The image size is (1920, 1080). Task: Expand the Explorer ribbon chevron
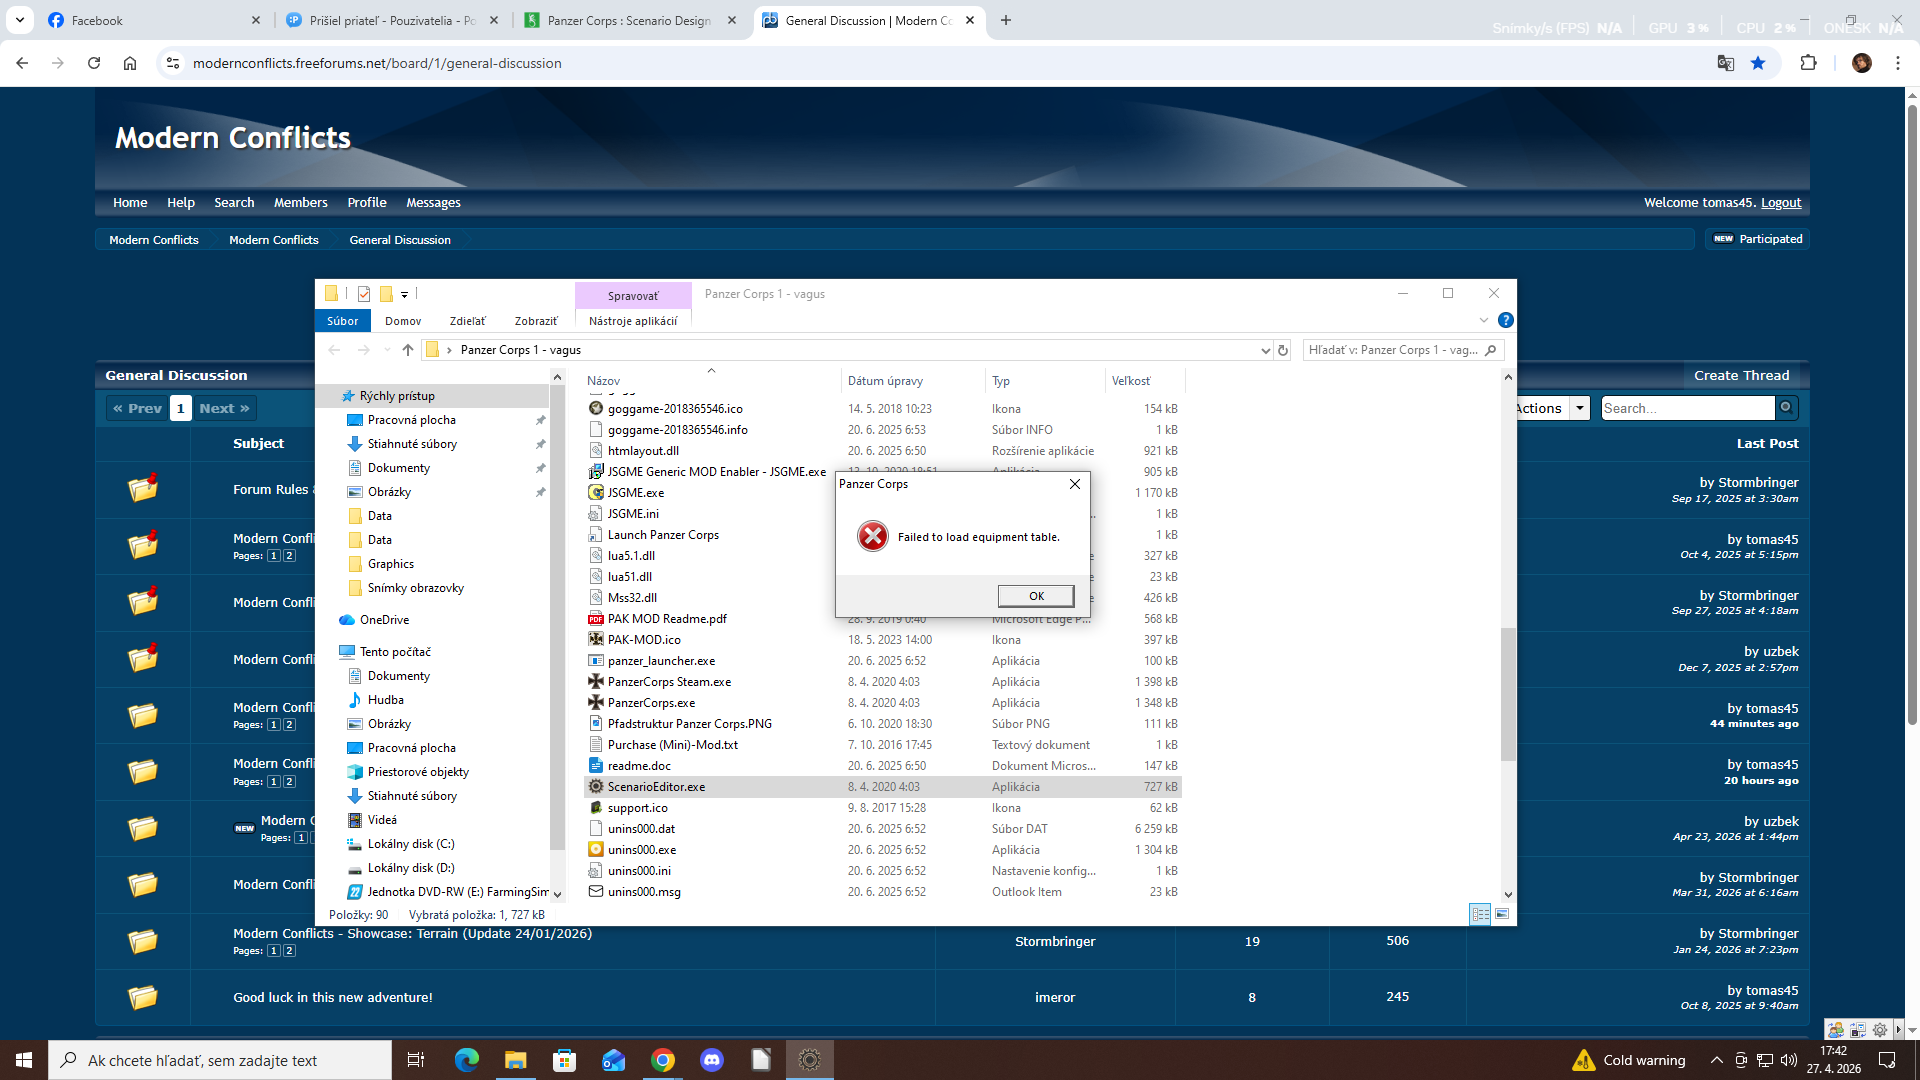pos(1483,320)
